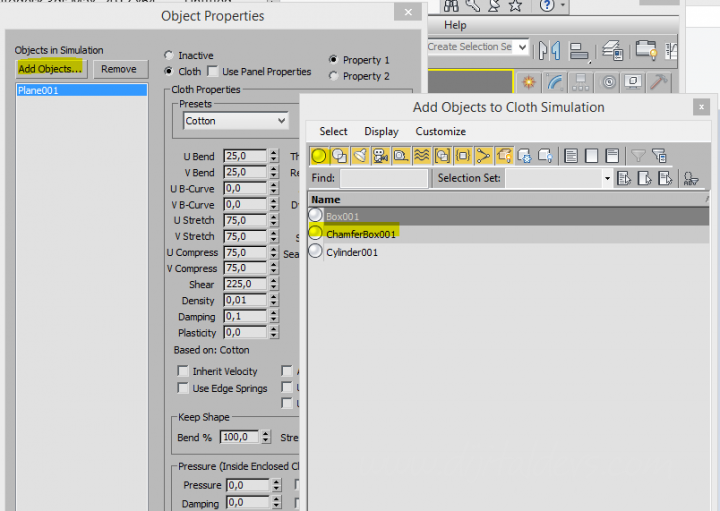Toggle the Display Shapes filter icon
The width and height of the screenshot is (720, 511).
click(340, 155)
